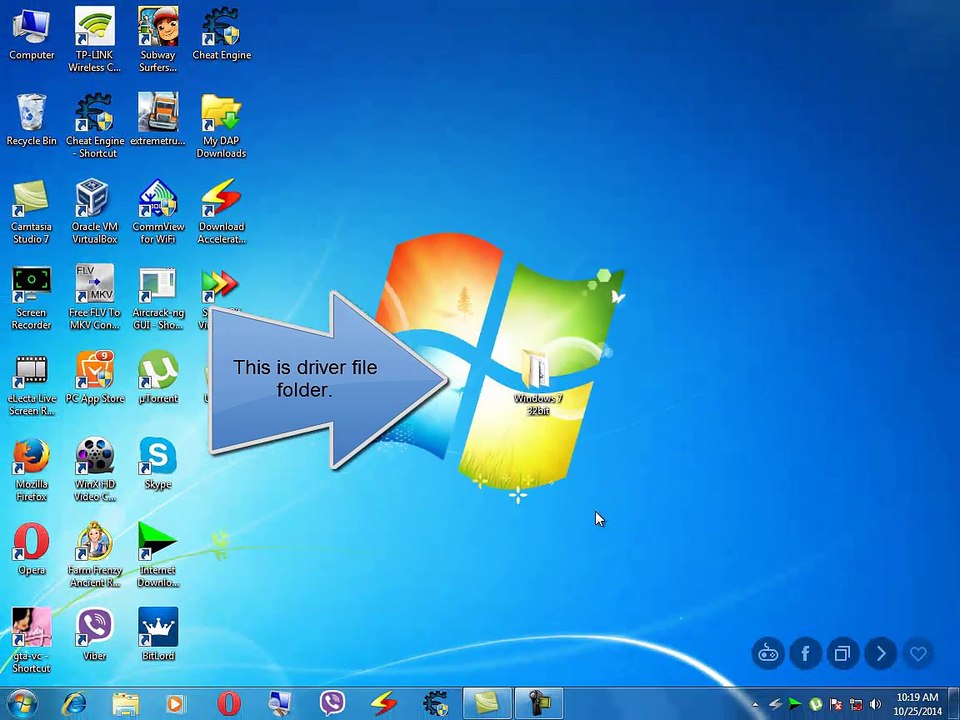Select the Skype desktop shortcut

point(158,463)
